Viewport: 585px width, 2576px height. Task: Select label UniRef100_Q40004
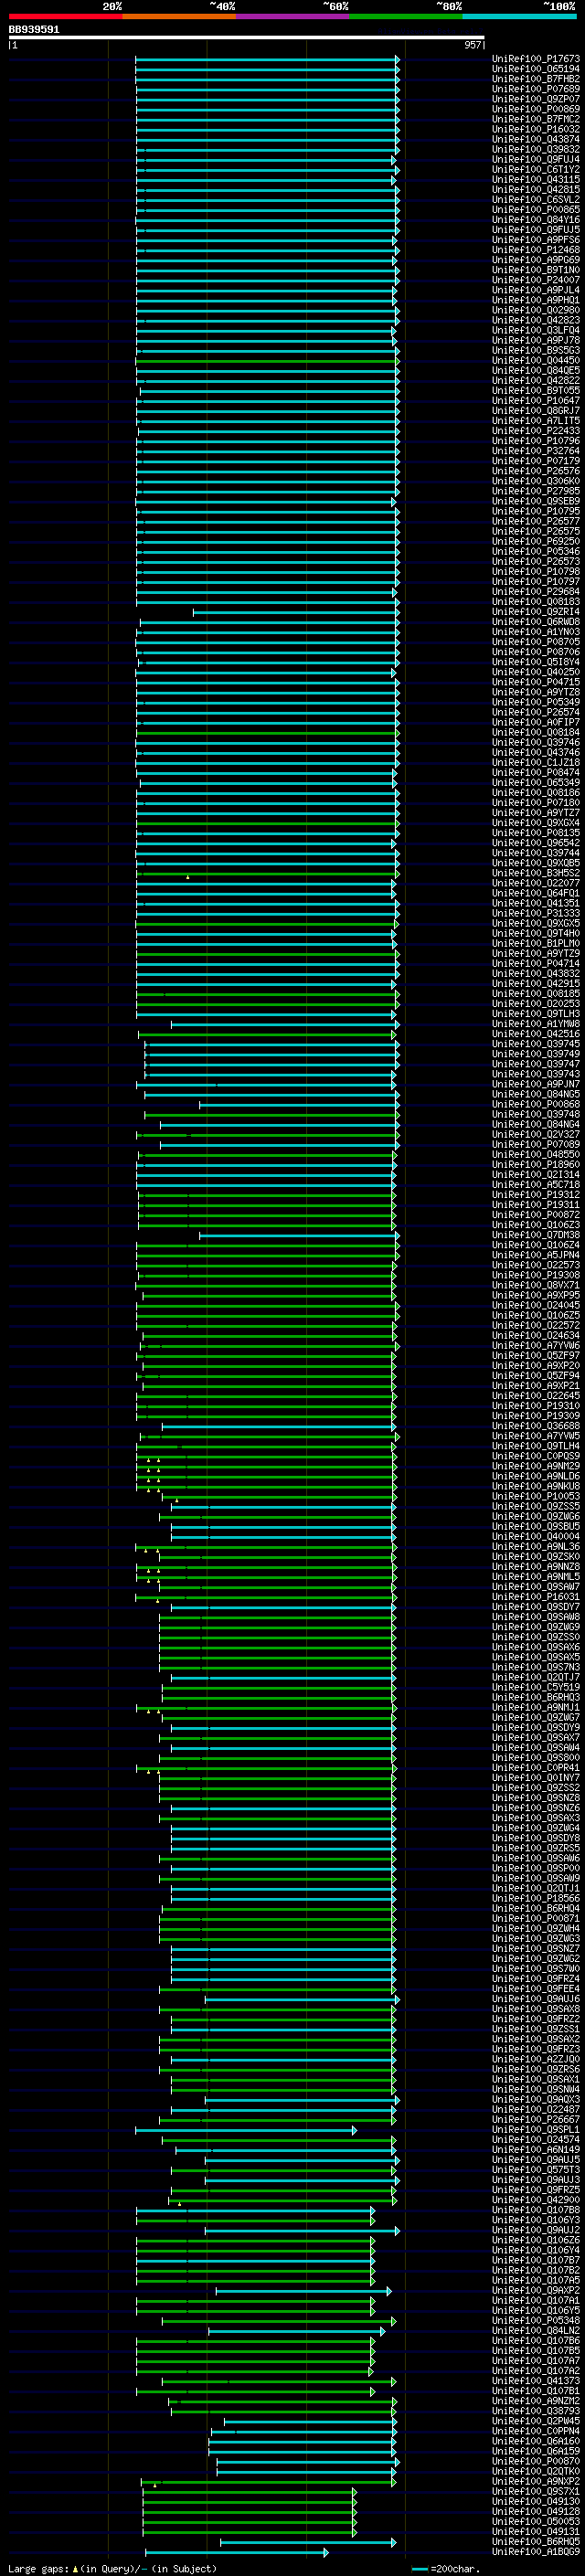536,1536
